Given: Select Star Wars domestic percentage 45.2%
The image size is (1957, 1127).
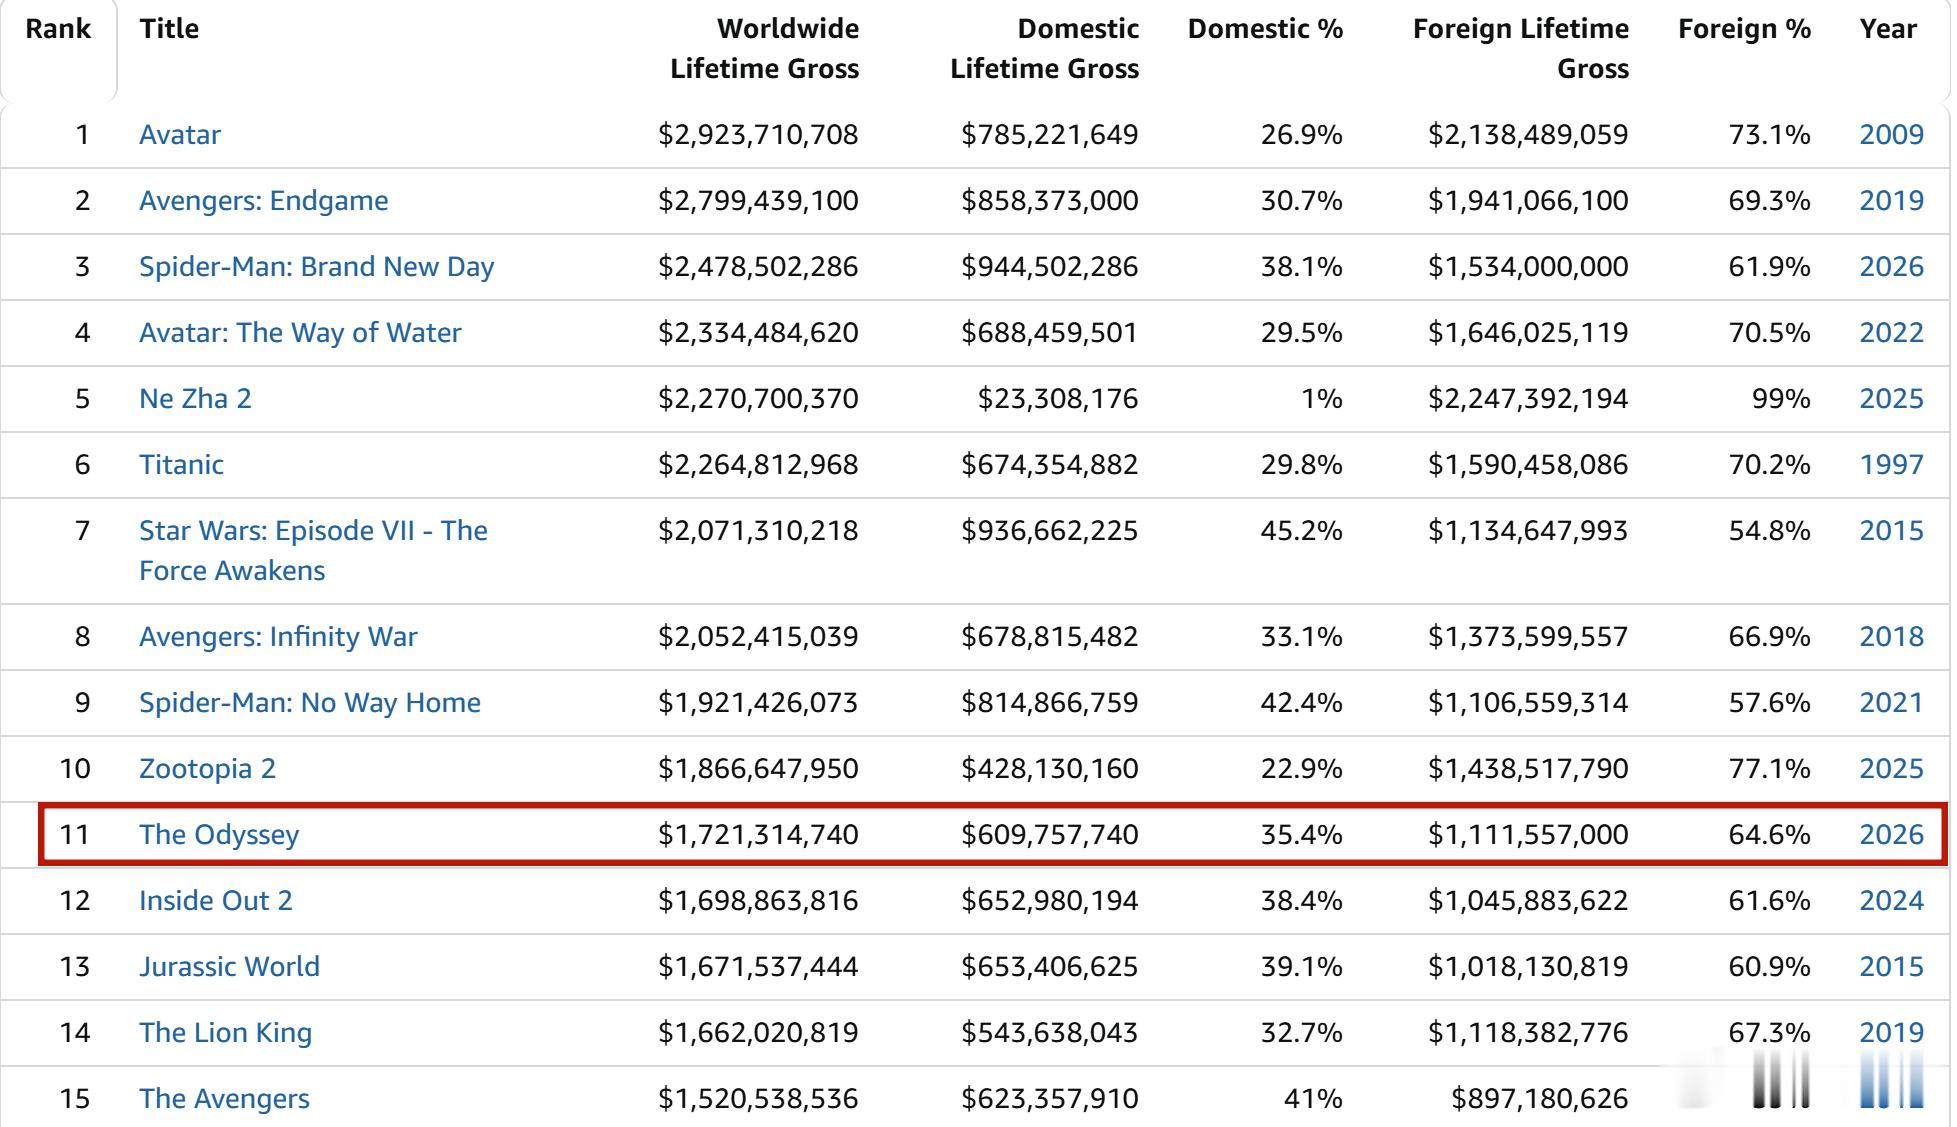Looking at the screenshot, I should click(1301, 530).
